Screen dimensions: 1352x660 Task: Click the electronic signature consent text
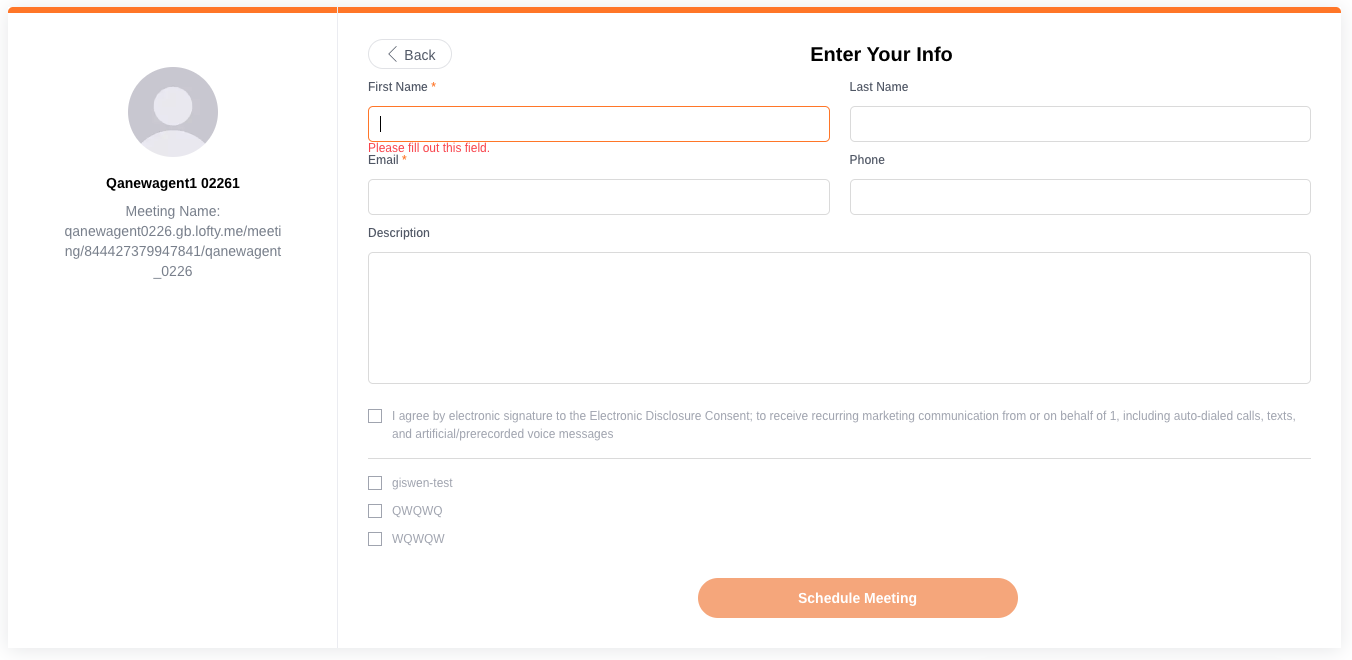coord(843,425)
